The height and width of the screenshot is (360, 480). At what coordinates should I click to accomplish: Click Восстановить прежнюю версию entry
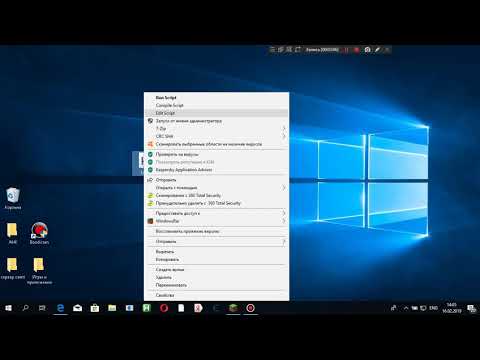tap(187, 231)
